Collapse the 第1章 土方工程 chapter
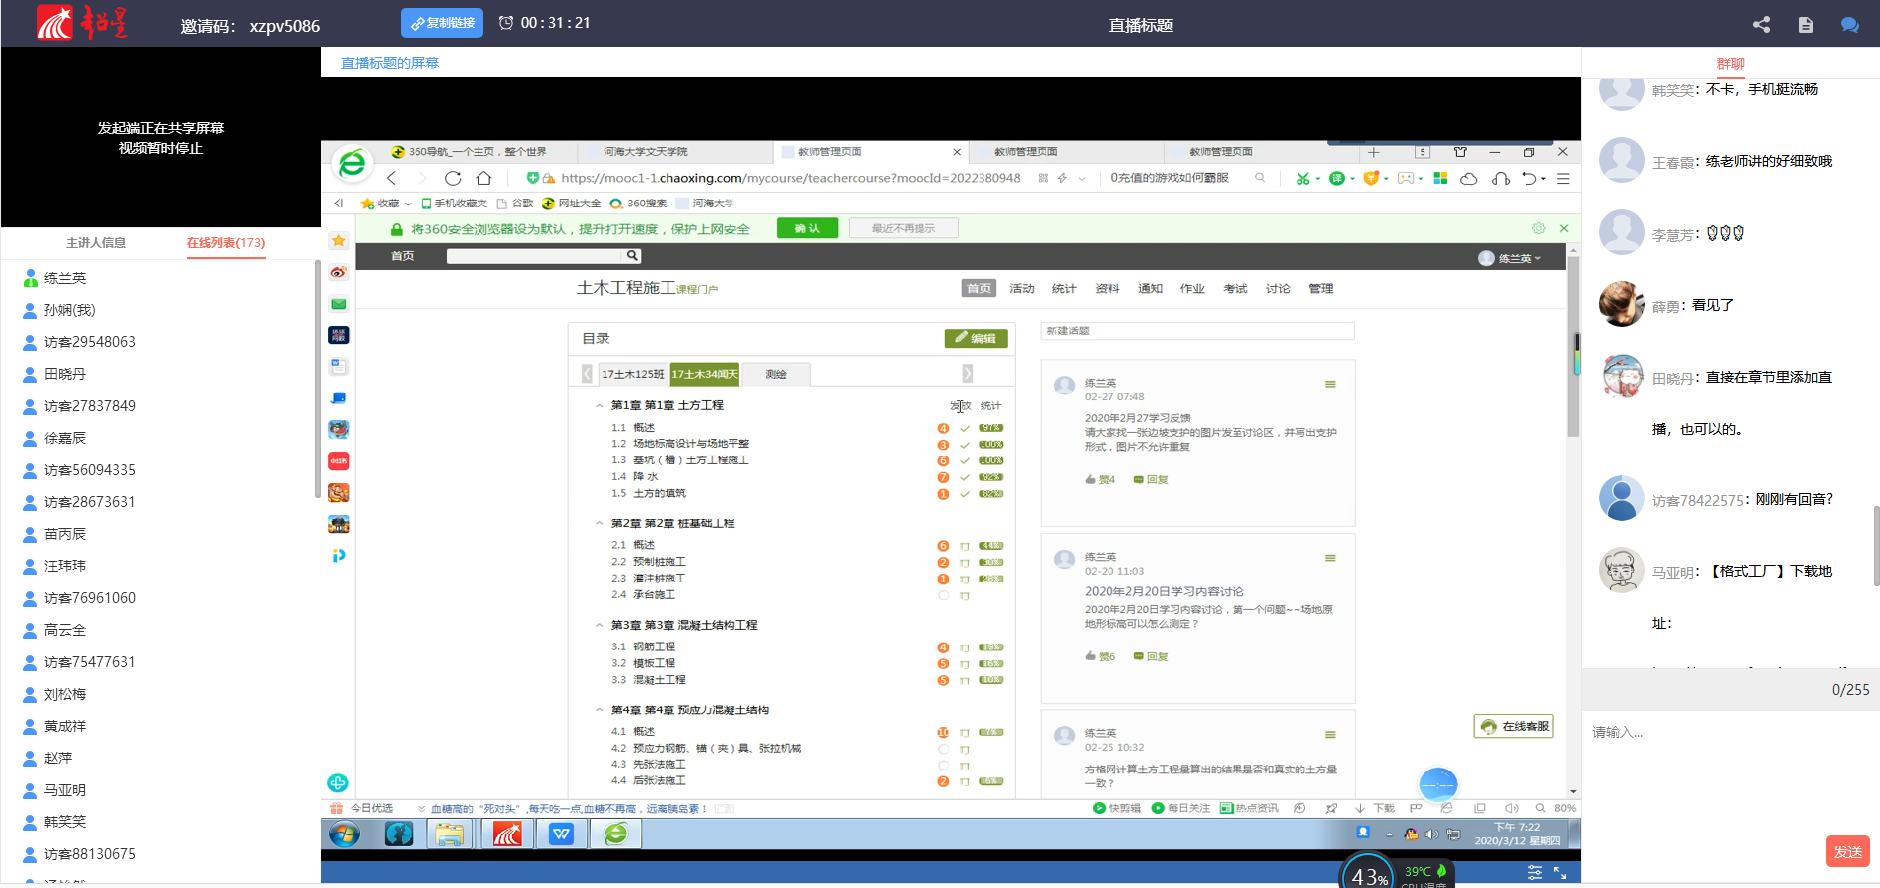The height and width of the screenshot is (888, 1880). [600, 406]
